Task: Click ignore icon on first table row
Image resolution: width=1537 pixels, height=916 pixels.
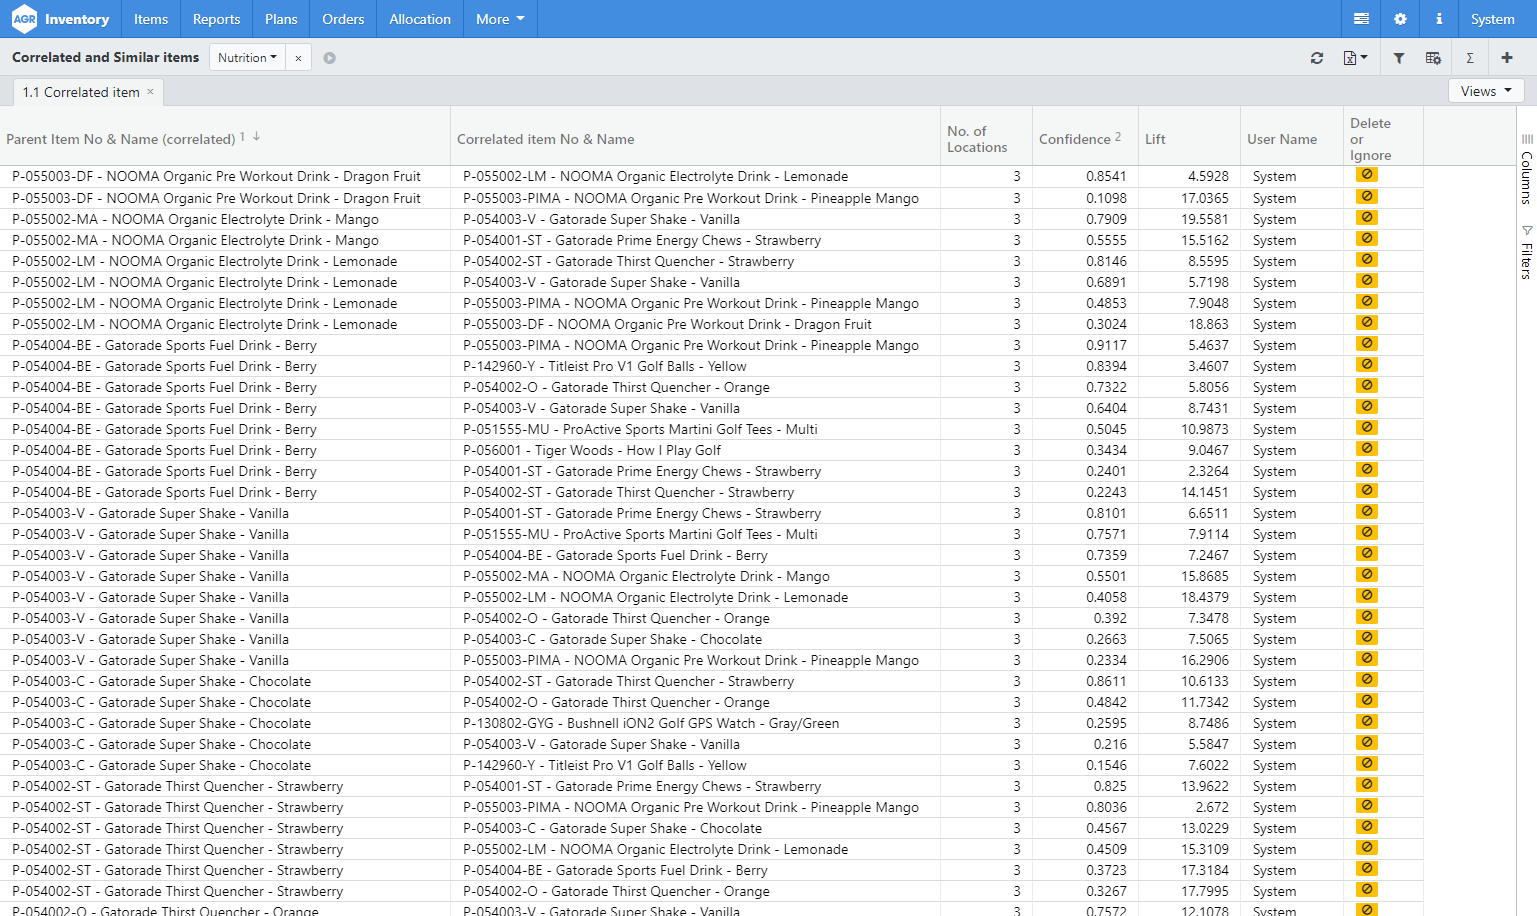Action: [1366, 175]
